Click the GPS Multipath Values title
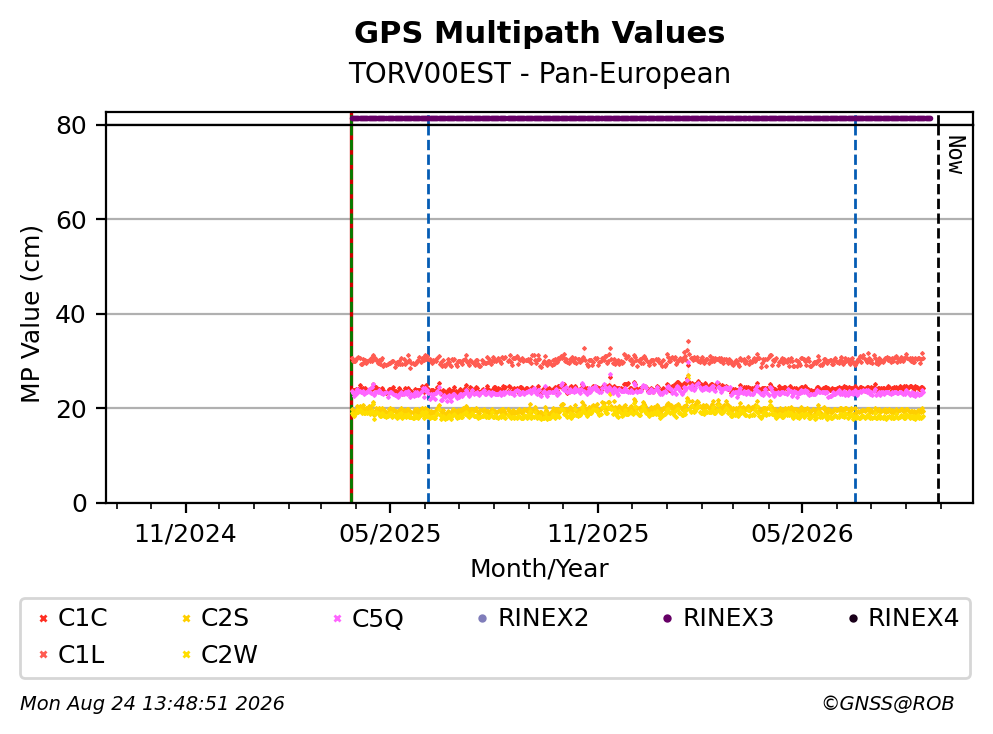 [540, 32]
